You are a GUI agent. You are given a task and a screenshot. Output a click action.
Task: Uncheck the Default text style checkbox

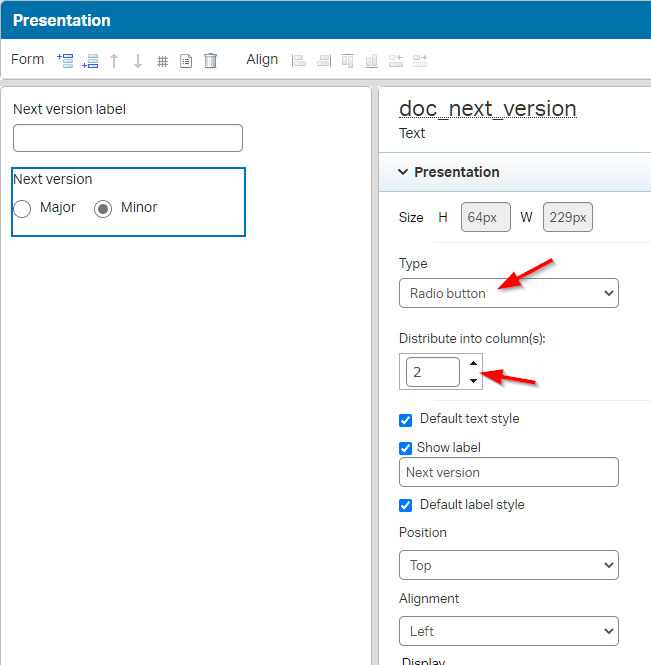[406, 420]
